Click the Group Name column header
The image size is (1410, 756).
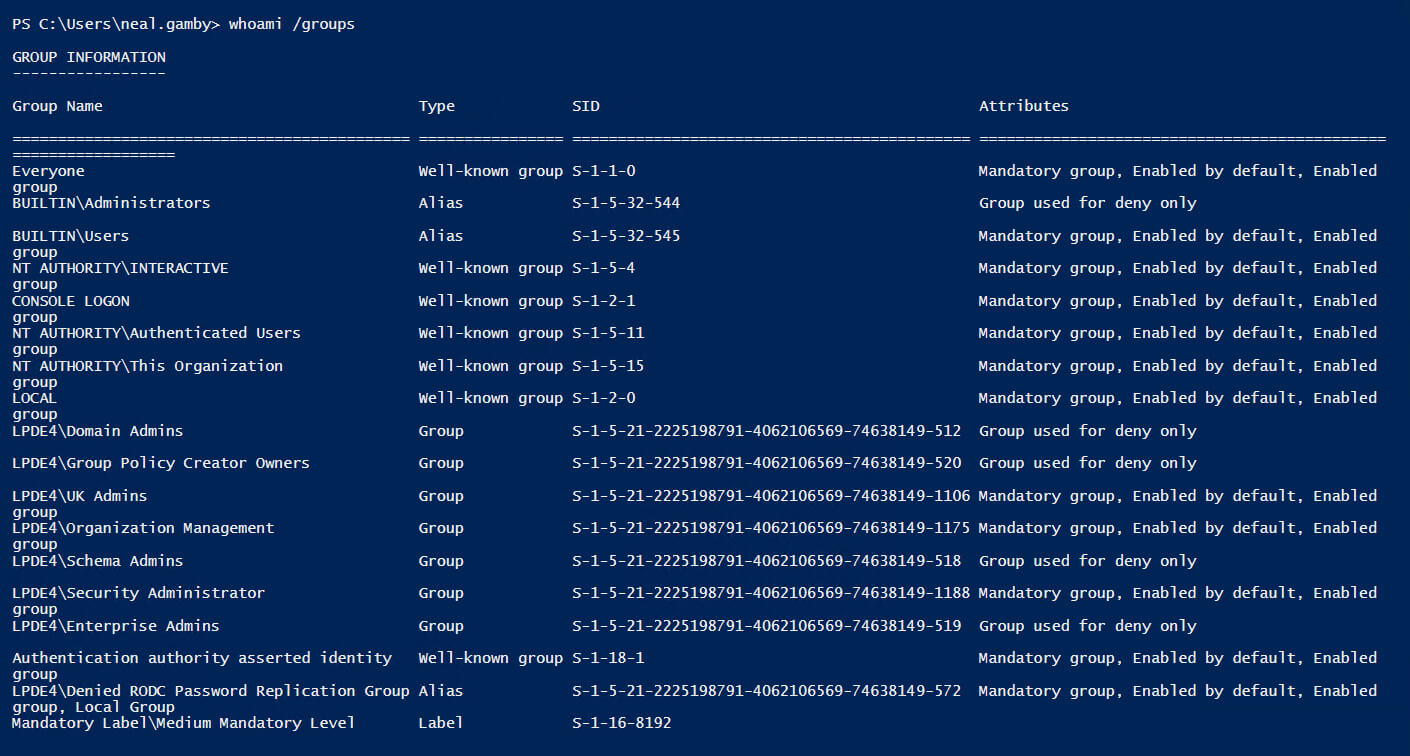[x=57, y=106]
